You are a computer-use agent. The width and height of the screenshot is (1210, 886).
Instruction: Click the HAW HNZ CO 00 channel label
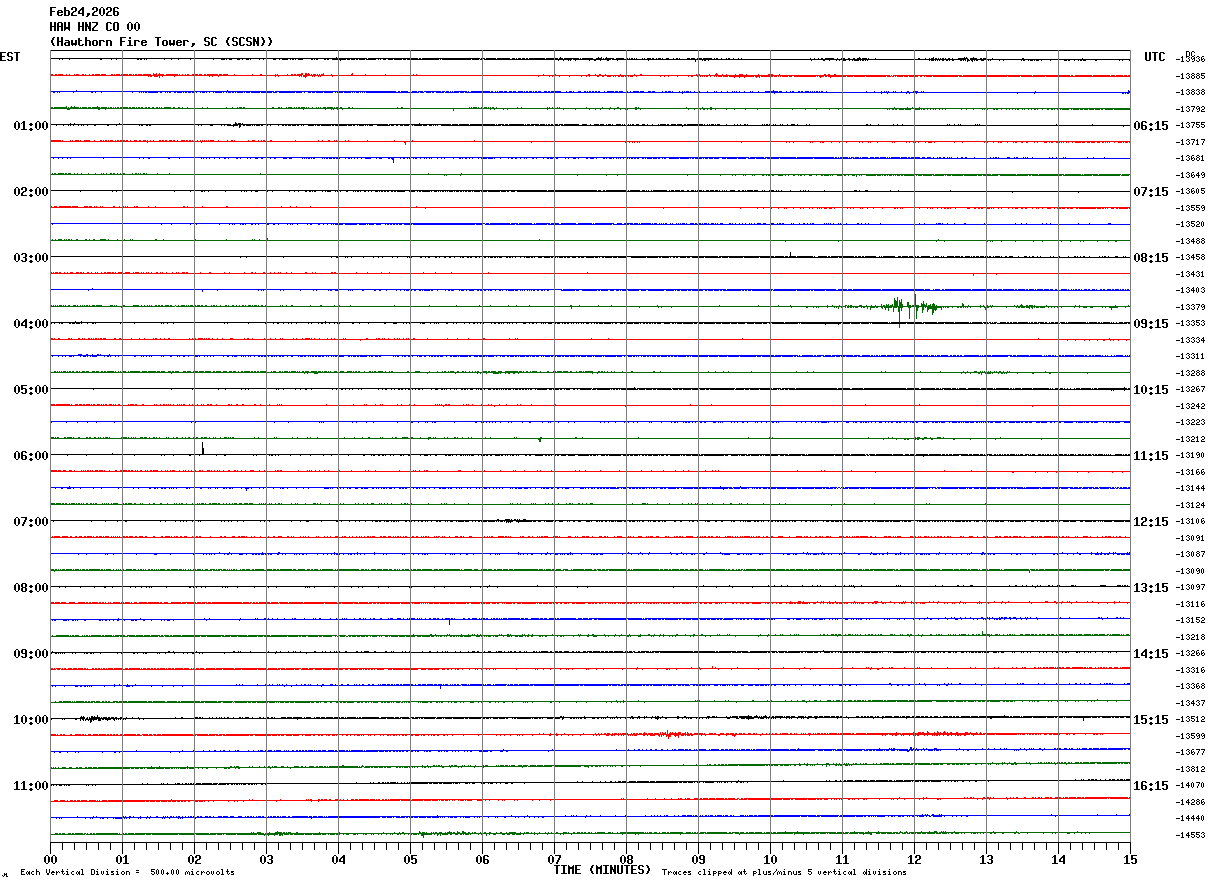tap(95, 27)
